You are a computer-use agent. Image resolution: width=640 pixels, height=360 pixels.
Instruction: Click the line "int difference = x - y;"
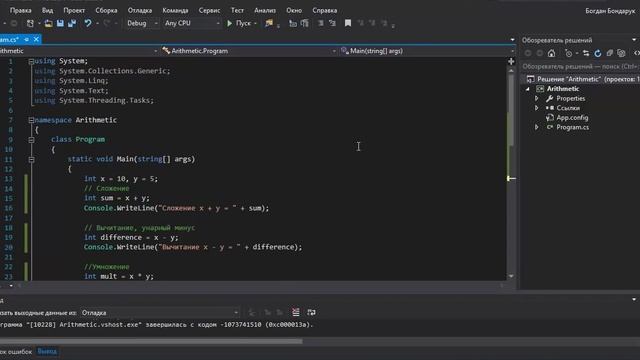click(x=131, y=237)
